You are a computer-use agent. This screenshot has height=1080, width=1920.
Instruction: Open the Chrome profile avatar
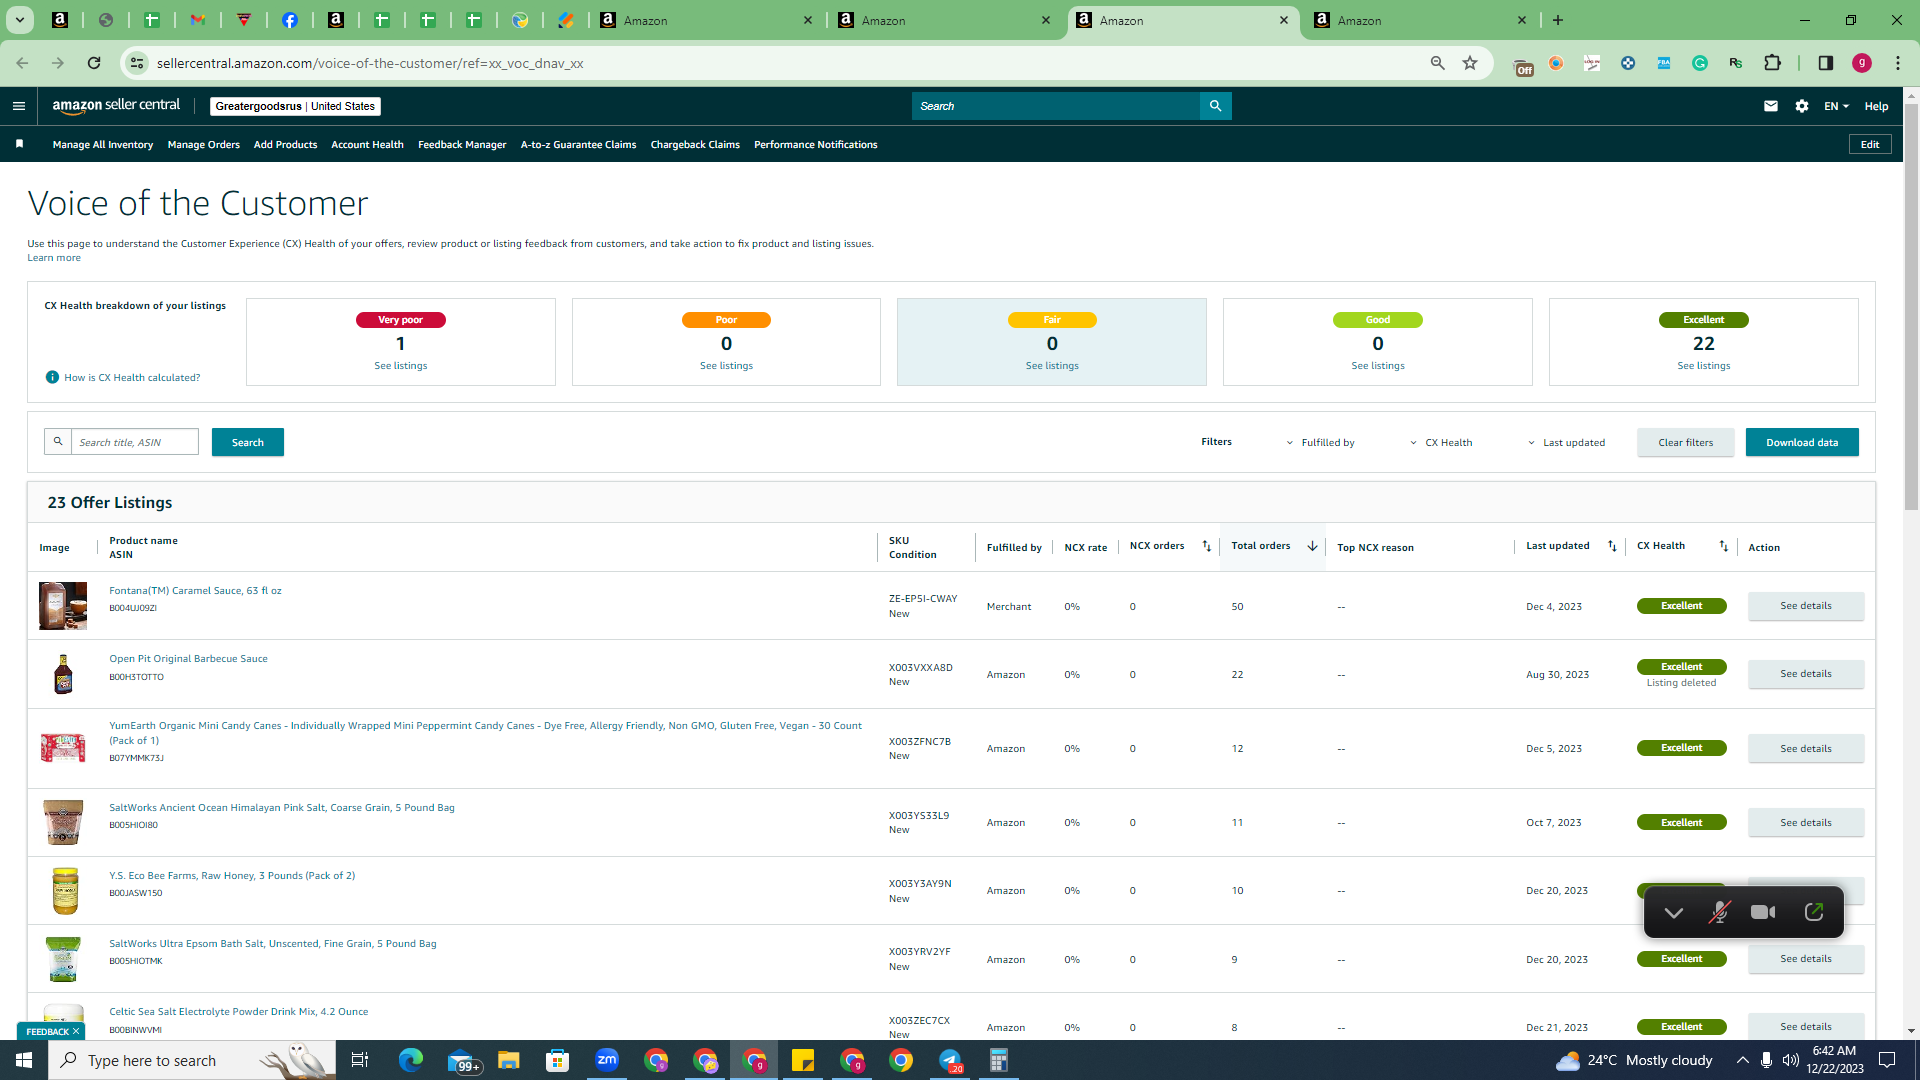[x=1862, y=63]
